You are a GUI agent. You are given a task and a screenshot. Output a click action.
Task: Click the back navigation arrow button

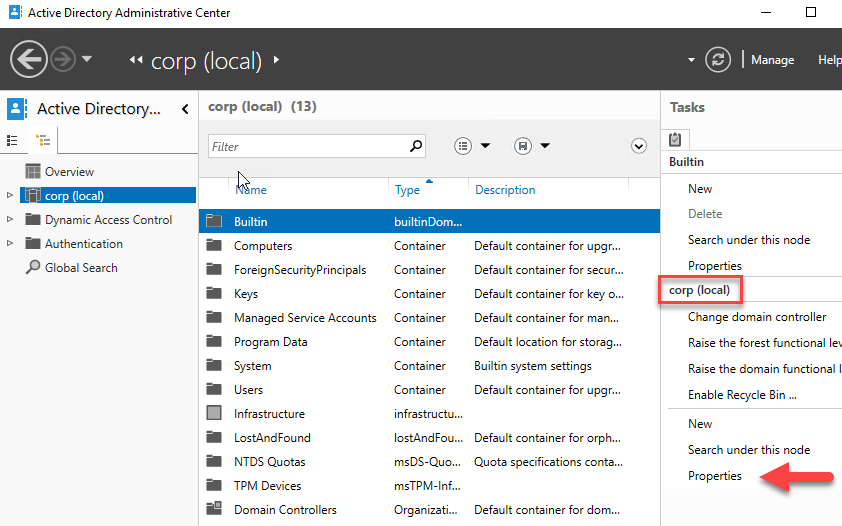coord(29,60)
